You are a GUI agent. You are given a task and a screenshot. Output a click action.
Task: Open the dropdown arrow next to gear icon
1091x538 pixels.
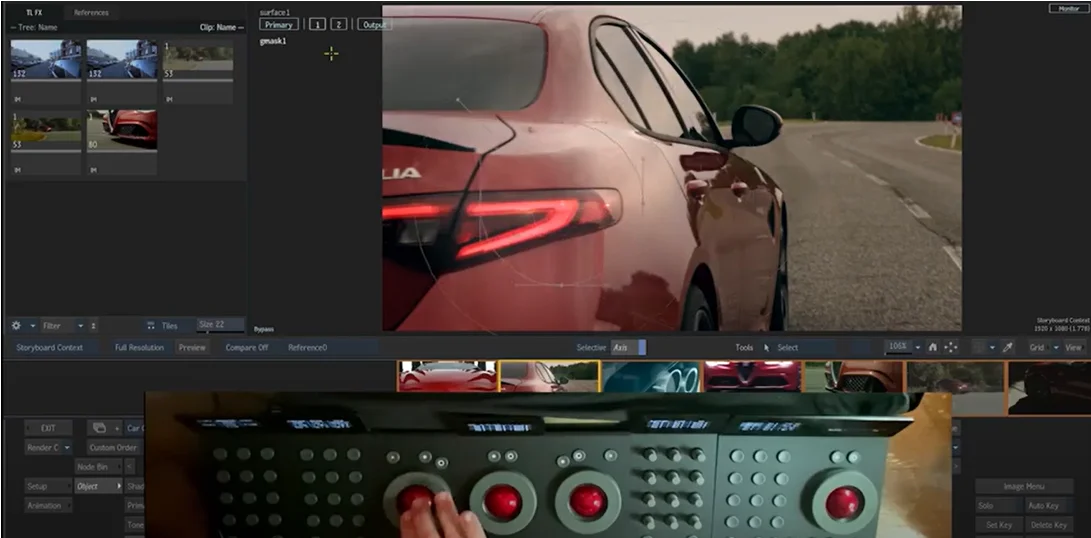click(x=32, y=326)
